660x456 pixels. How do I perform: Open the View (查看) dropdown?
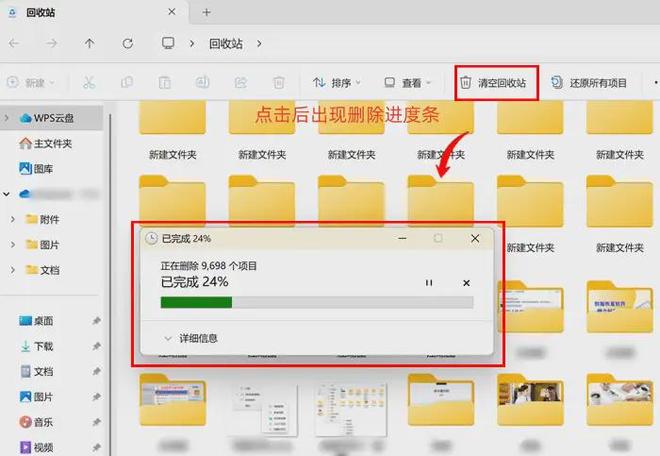(407, 83)
